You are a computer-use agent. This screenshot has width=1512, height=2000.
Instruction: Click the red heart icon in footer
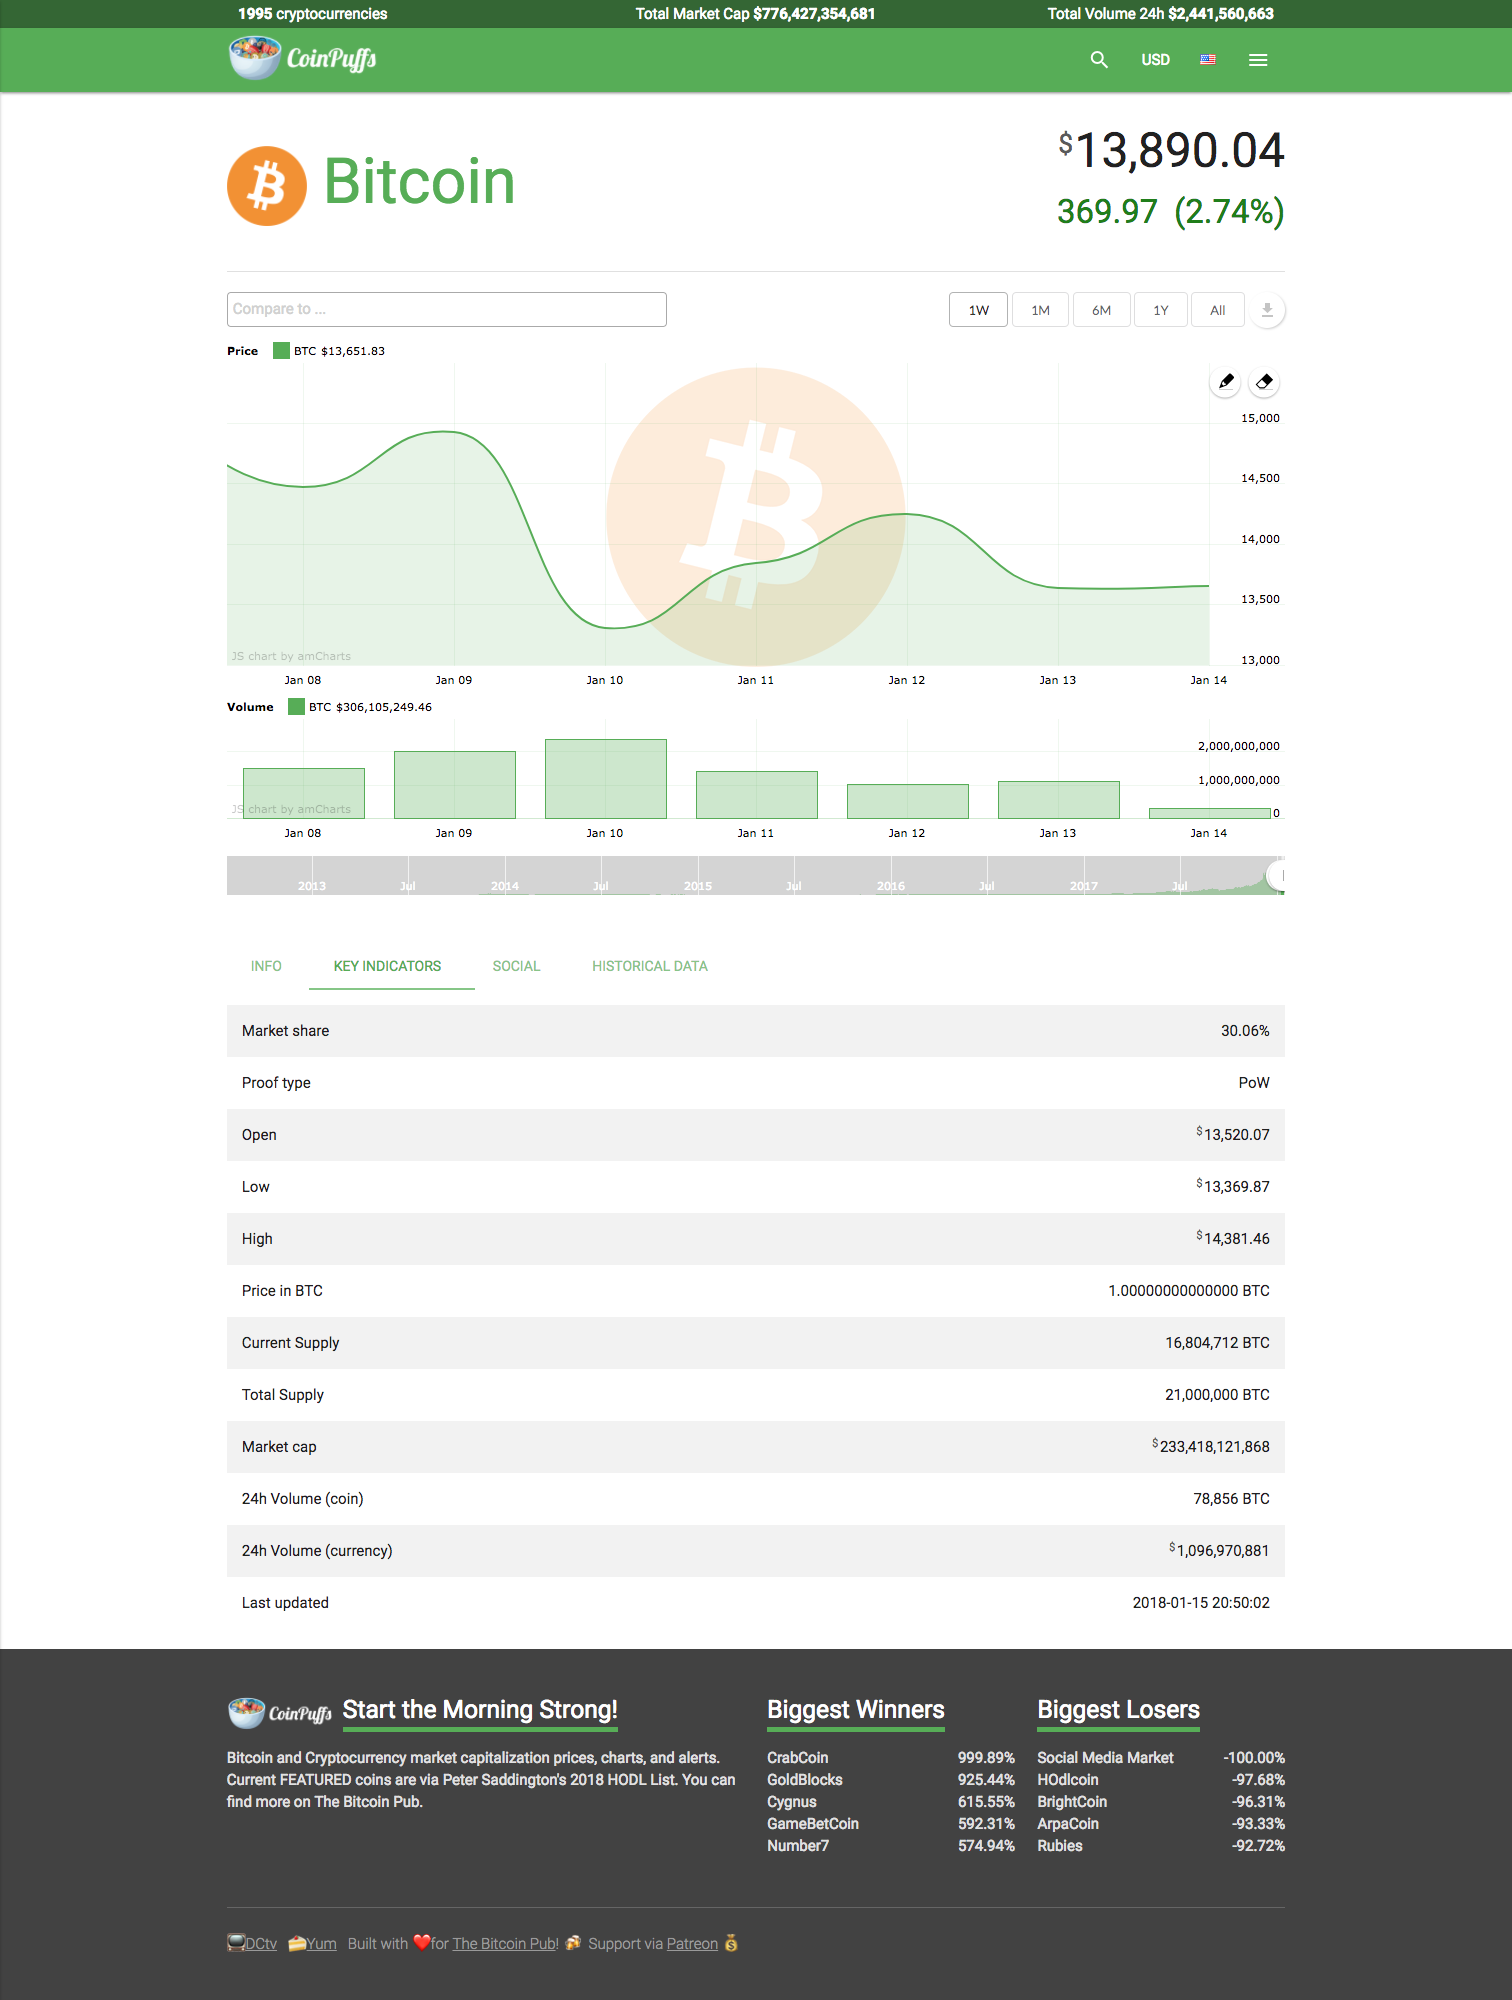pos(422,1942)
